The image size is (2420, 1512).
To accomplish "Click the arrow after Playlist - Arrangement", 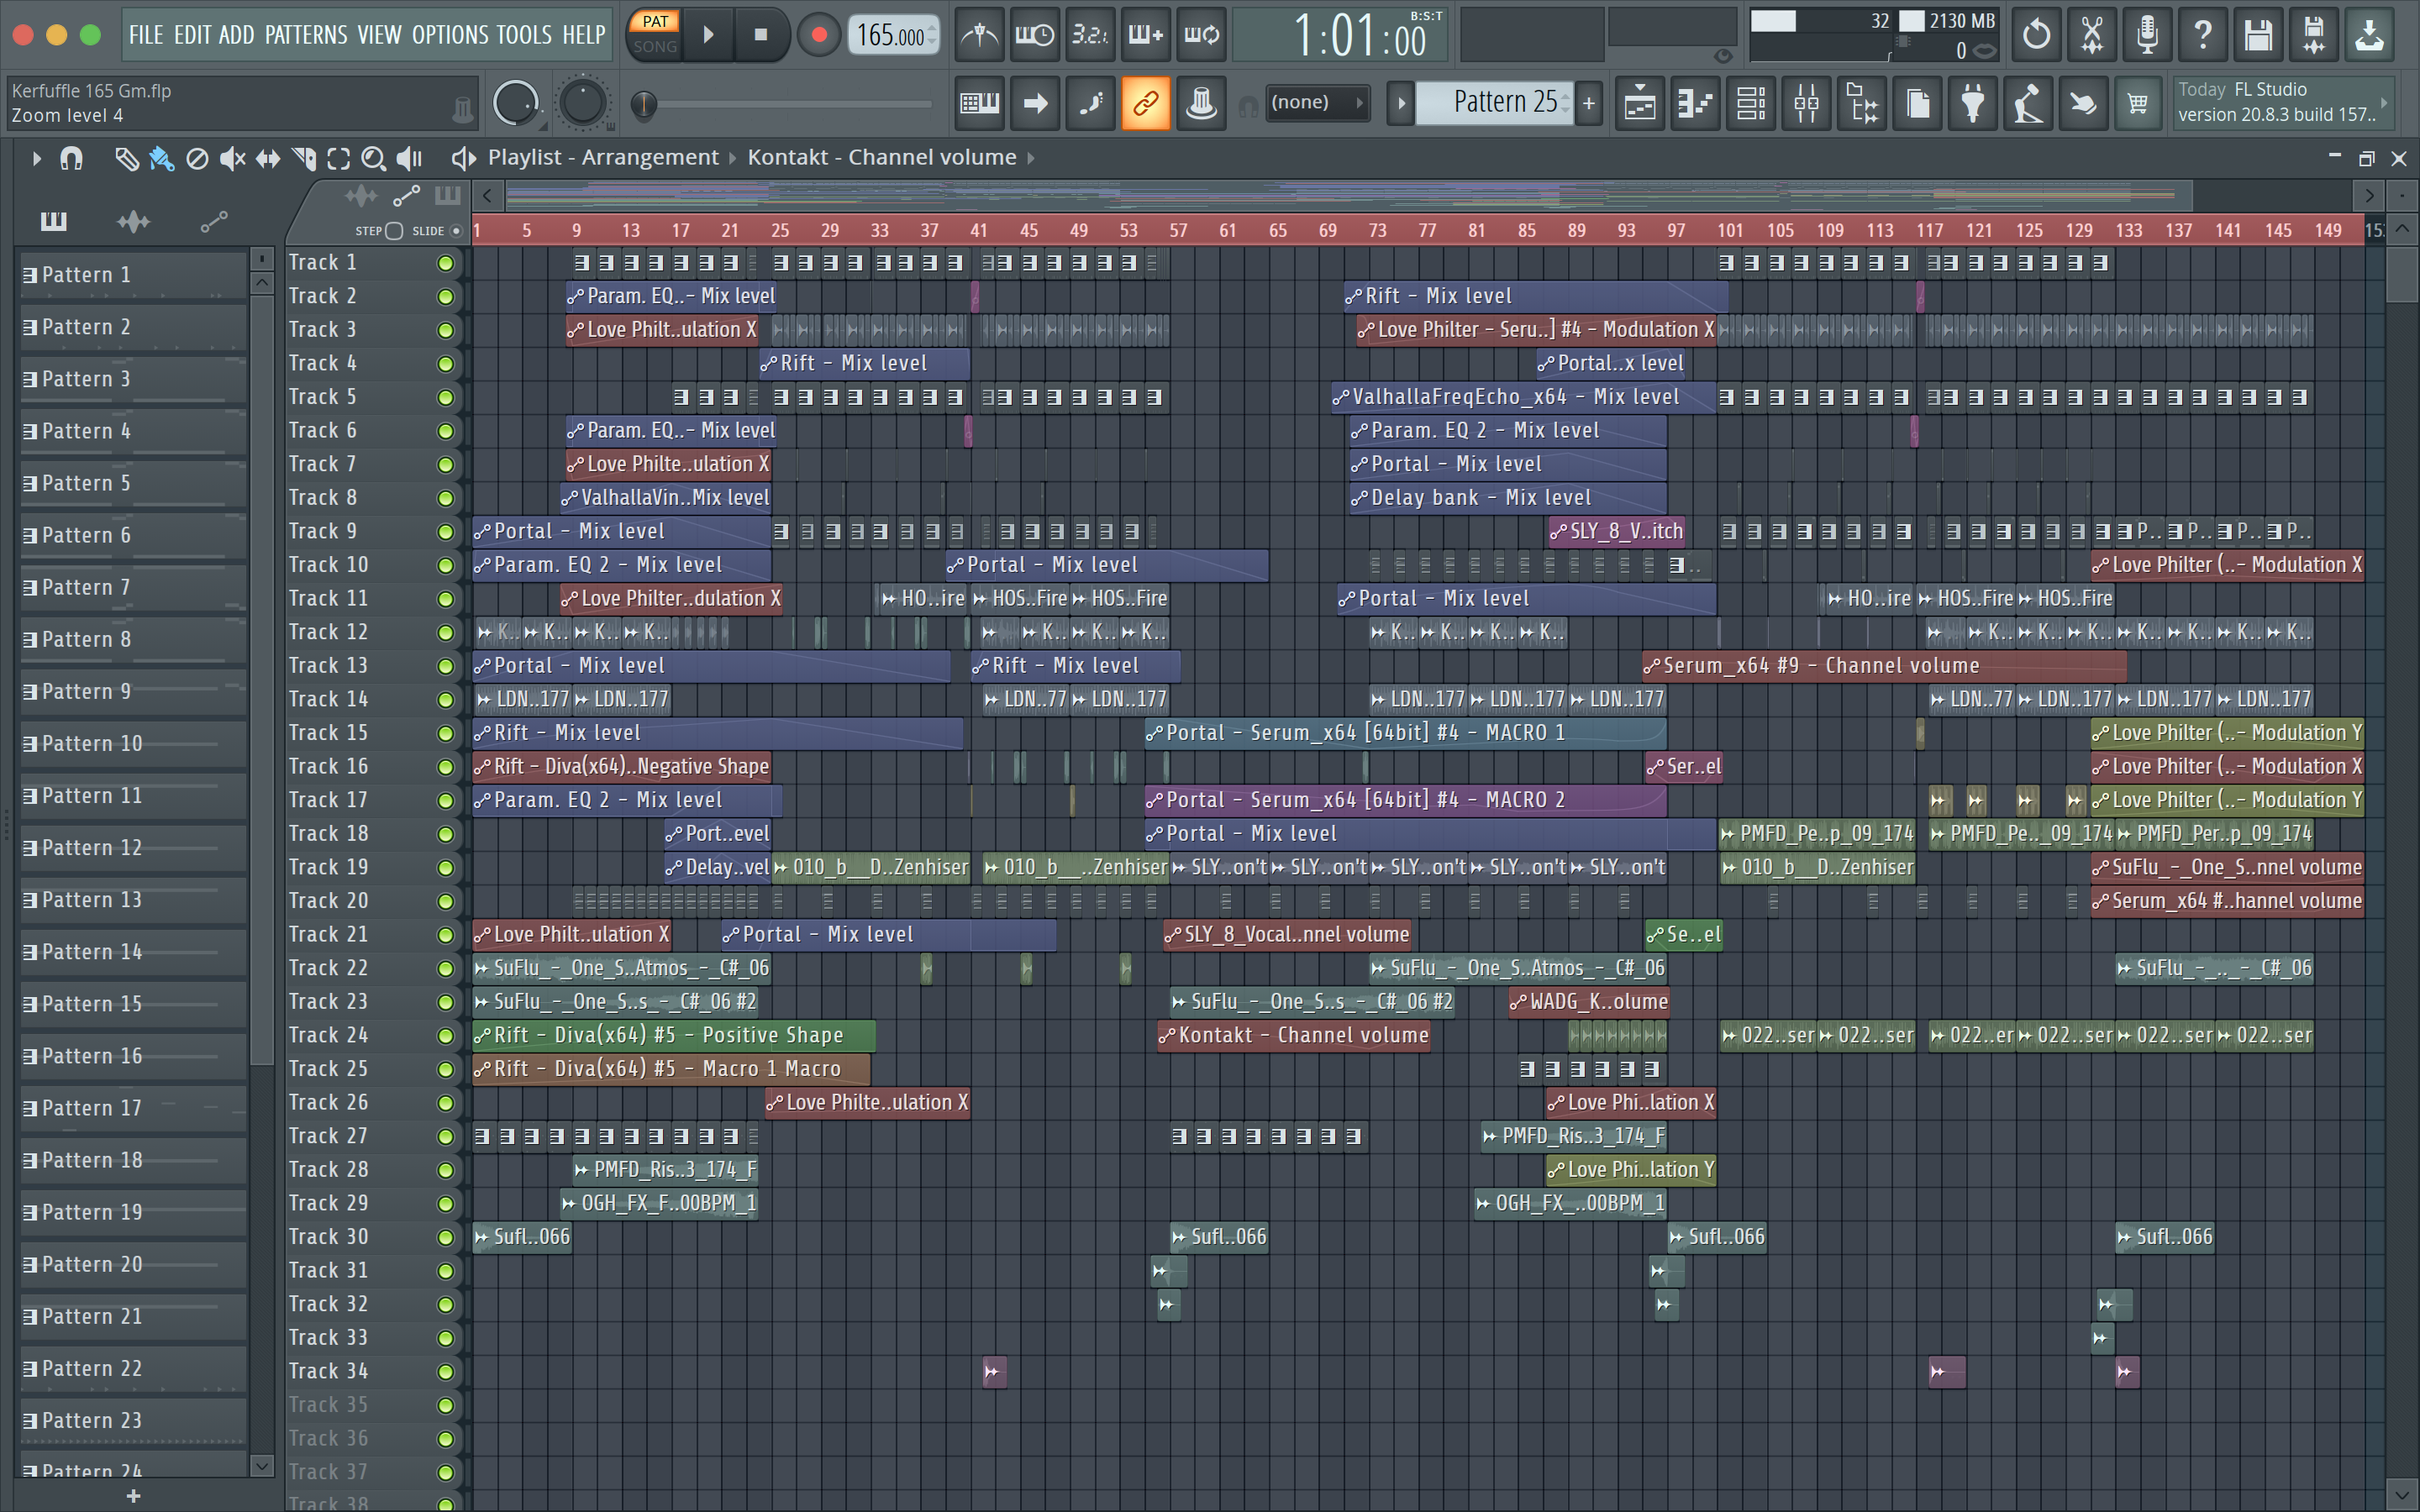I will 732,158.
